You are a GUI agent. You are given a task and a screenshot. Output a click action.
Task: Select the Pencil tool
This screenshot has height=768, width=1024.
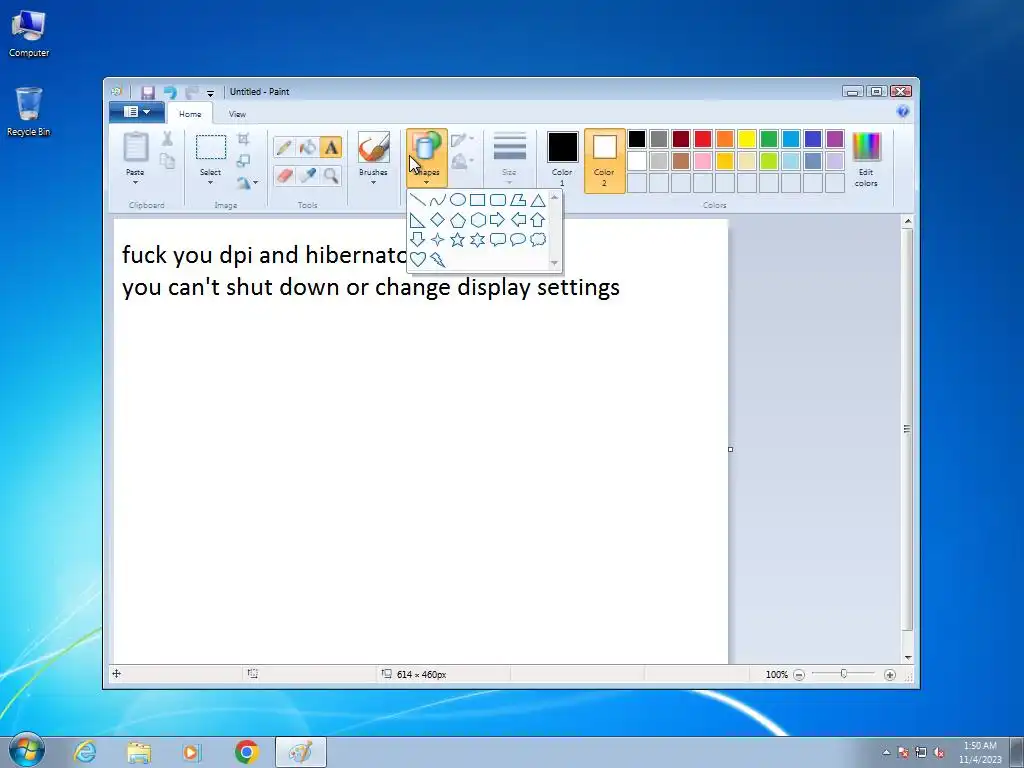283,148
